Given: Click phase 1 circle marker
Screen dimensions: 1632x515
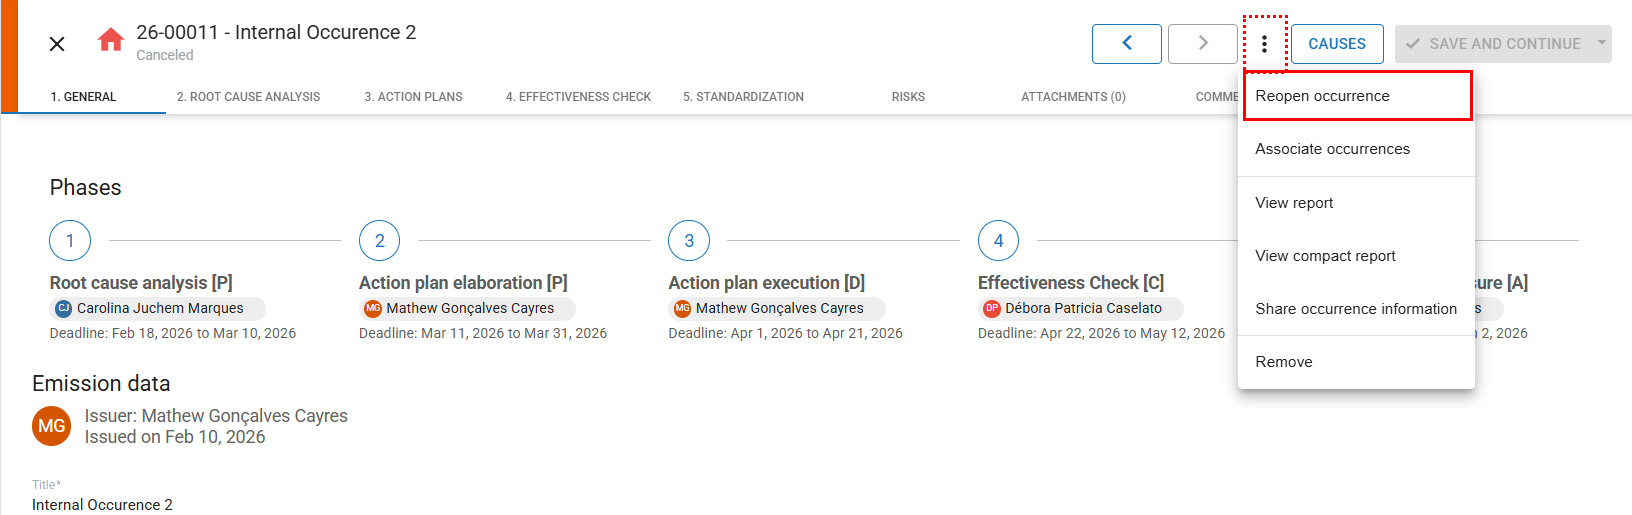Looking at the screenshot, I should pyautogui.click(x=70, y=241).
